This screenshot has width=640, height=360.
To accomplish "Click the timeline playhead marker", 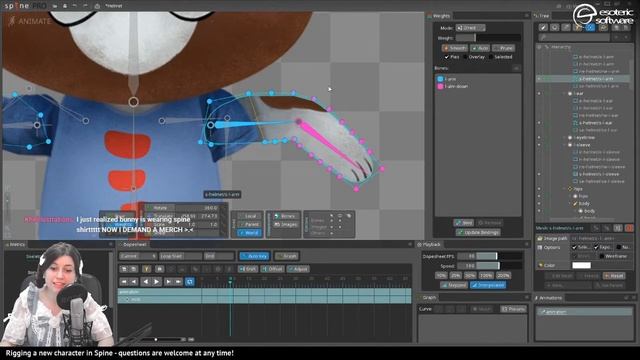I will (x=230, y=279).
